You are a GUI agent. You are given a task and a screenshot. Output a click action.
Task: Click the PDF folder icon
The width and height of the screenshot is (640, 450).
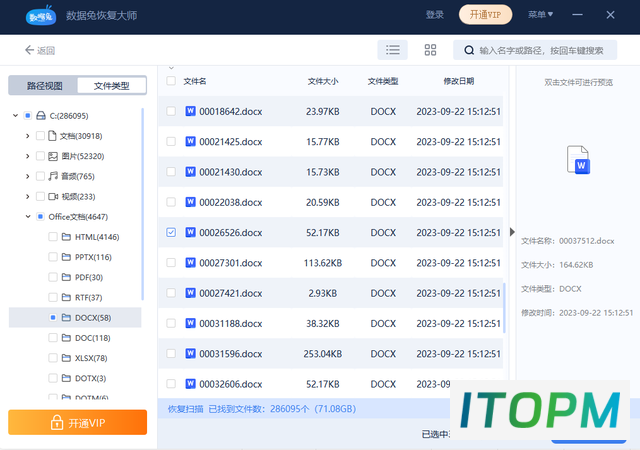coord(66,277)
